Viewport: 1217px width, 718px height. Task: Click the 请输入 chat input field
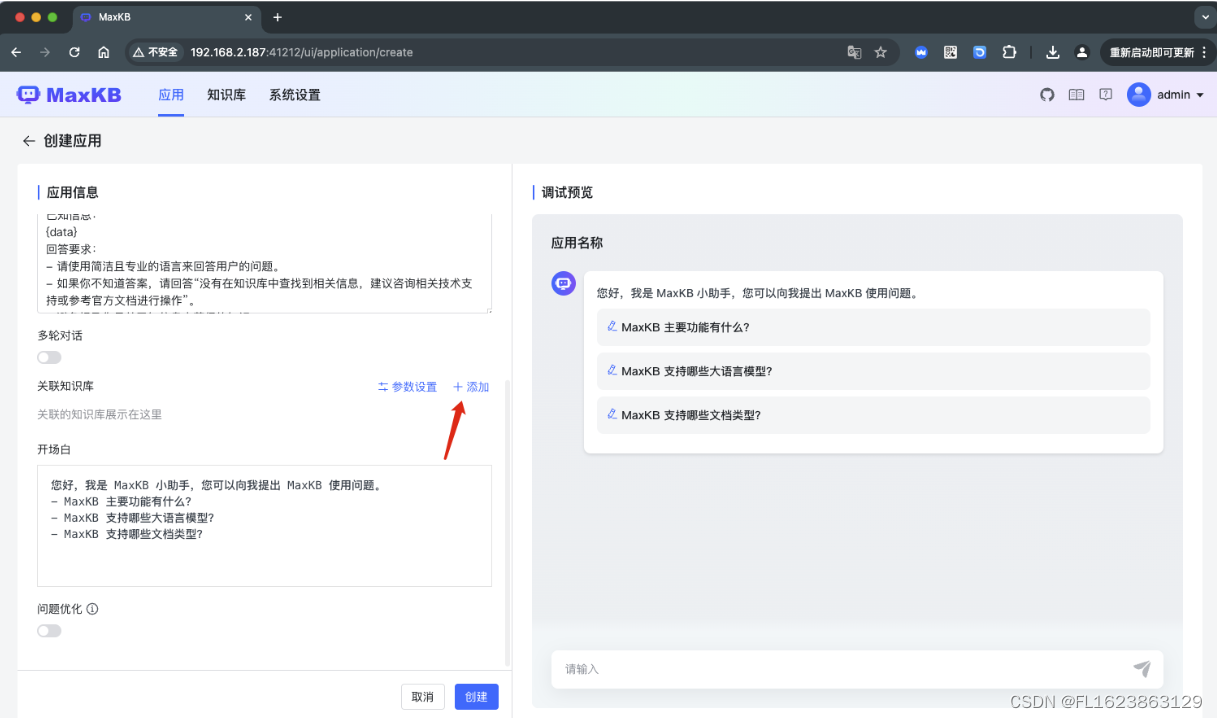tap(750, 668)
